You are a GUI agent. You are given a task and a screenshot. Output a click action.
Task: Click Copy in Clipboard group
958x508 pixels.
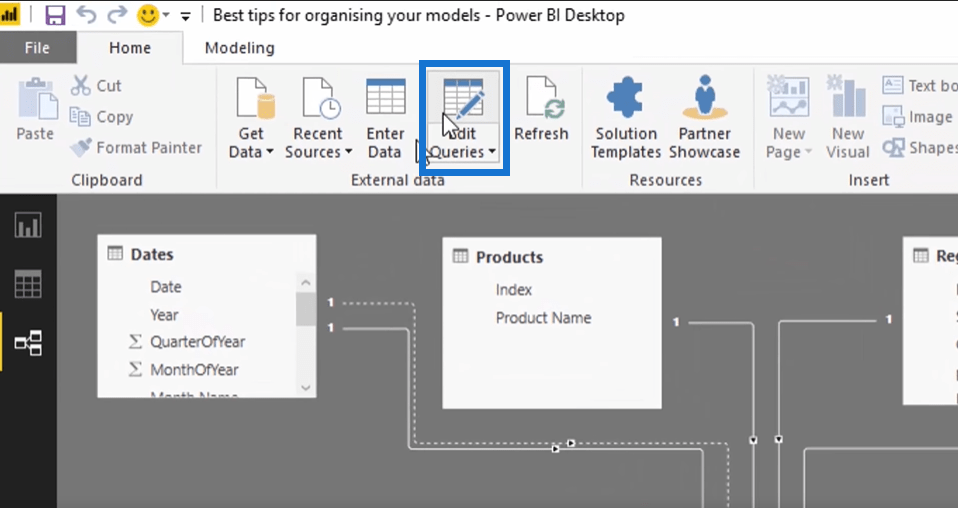pos(101,117)
